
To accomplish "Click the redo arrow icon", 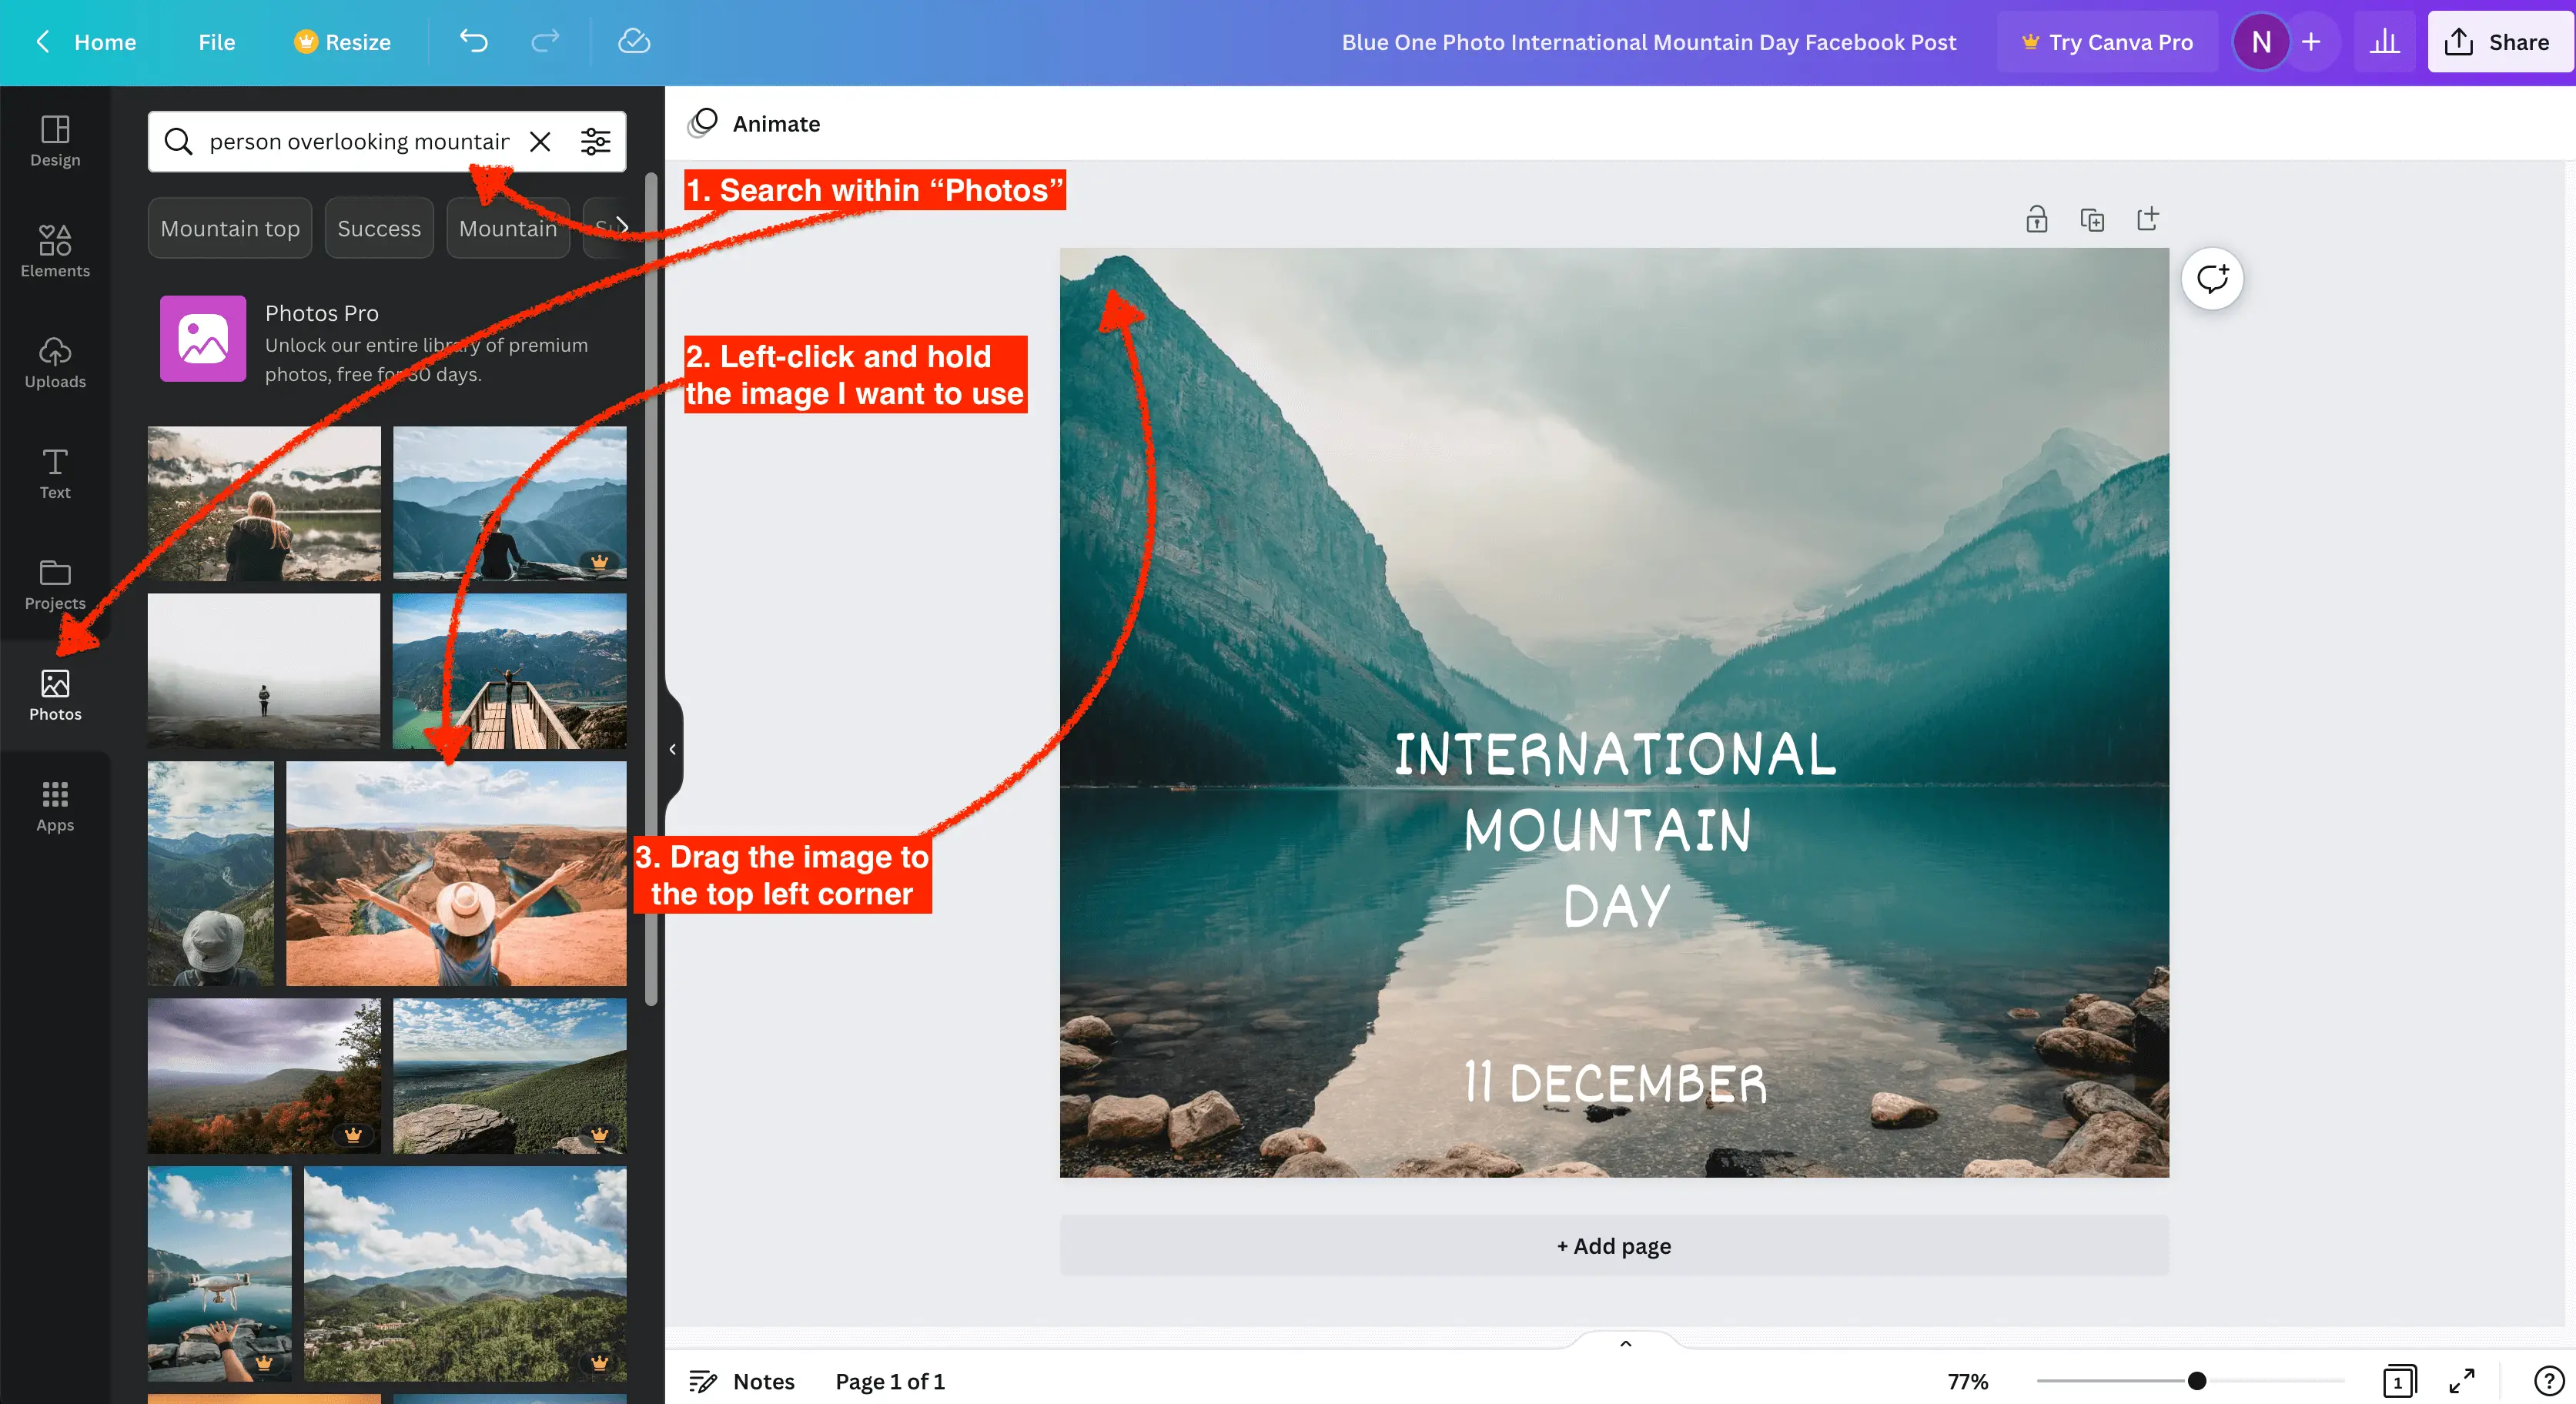I will coord(545,41).
